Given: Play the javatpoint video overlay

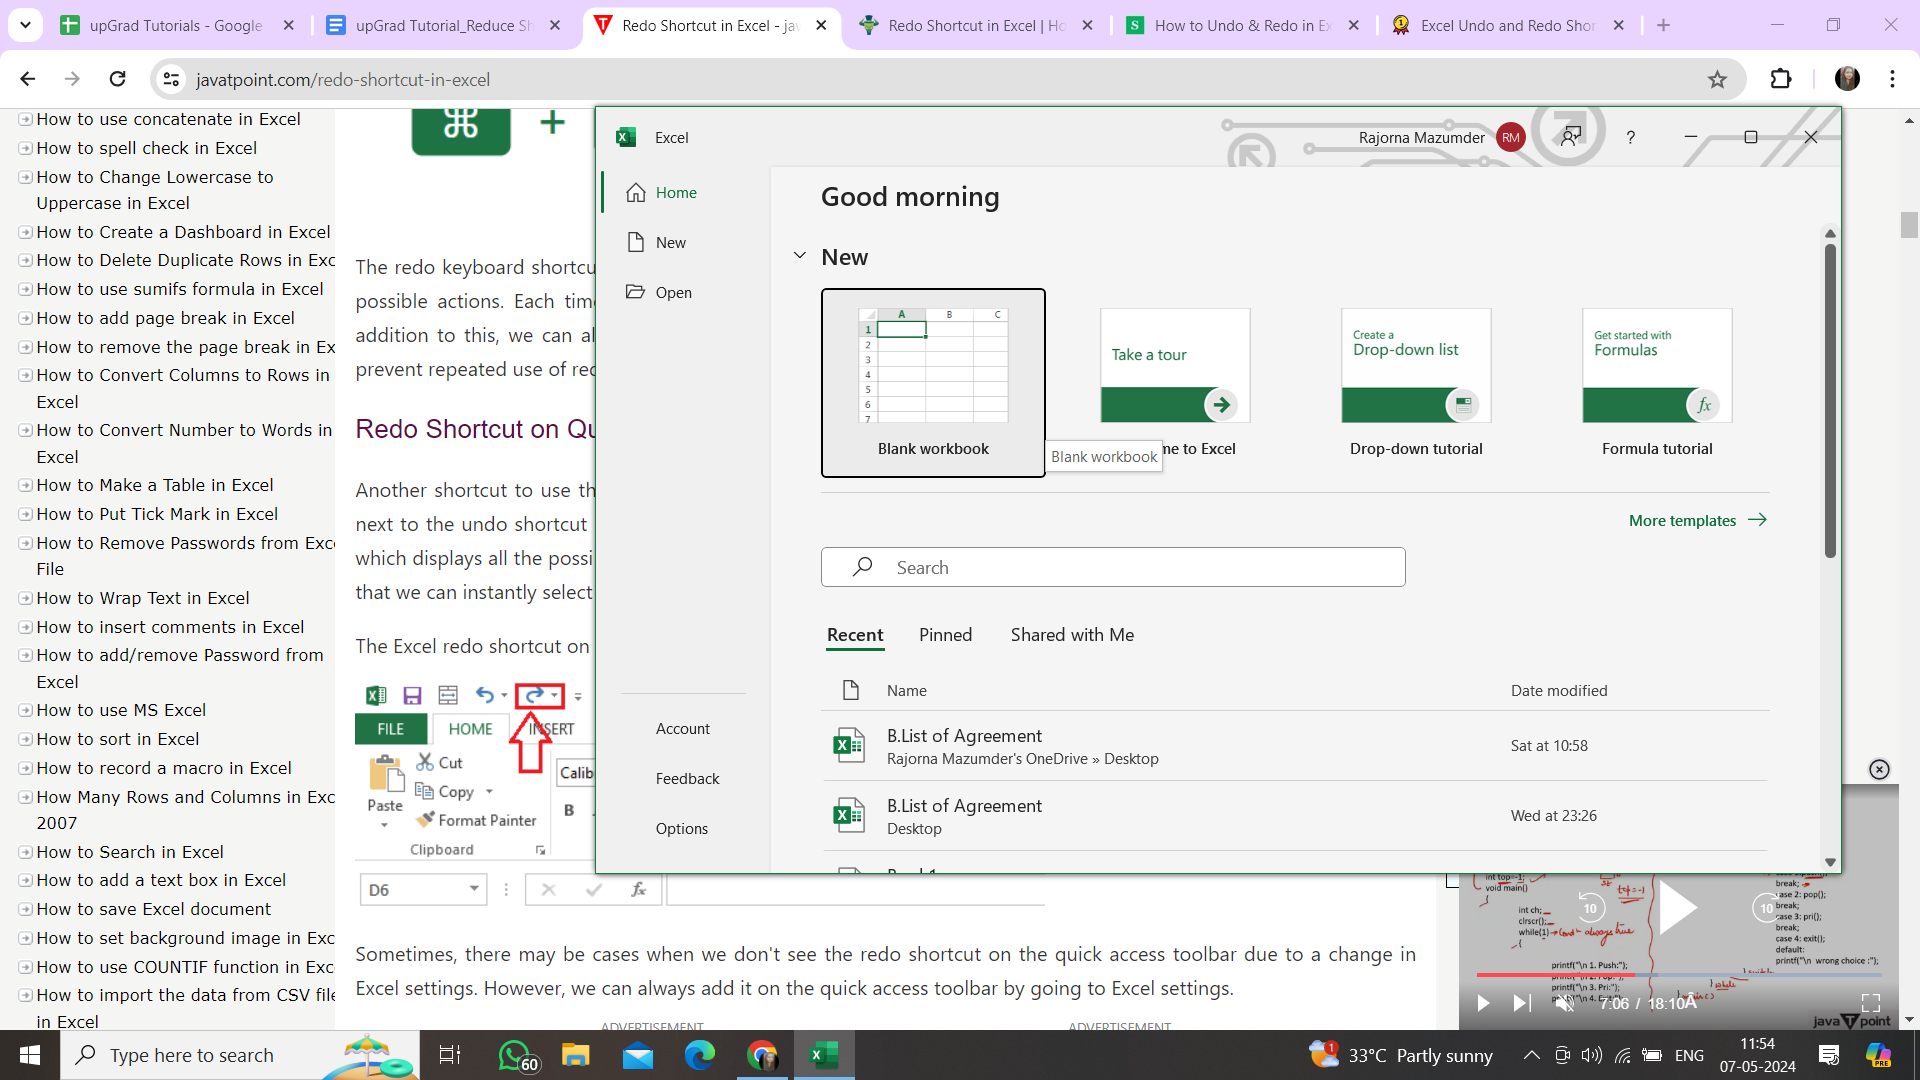Looking at the screenshot, I should point(1677,909).
